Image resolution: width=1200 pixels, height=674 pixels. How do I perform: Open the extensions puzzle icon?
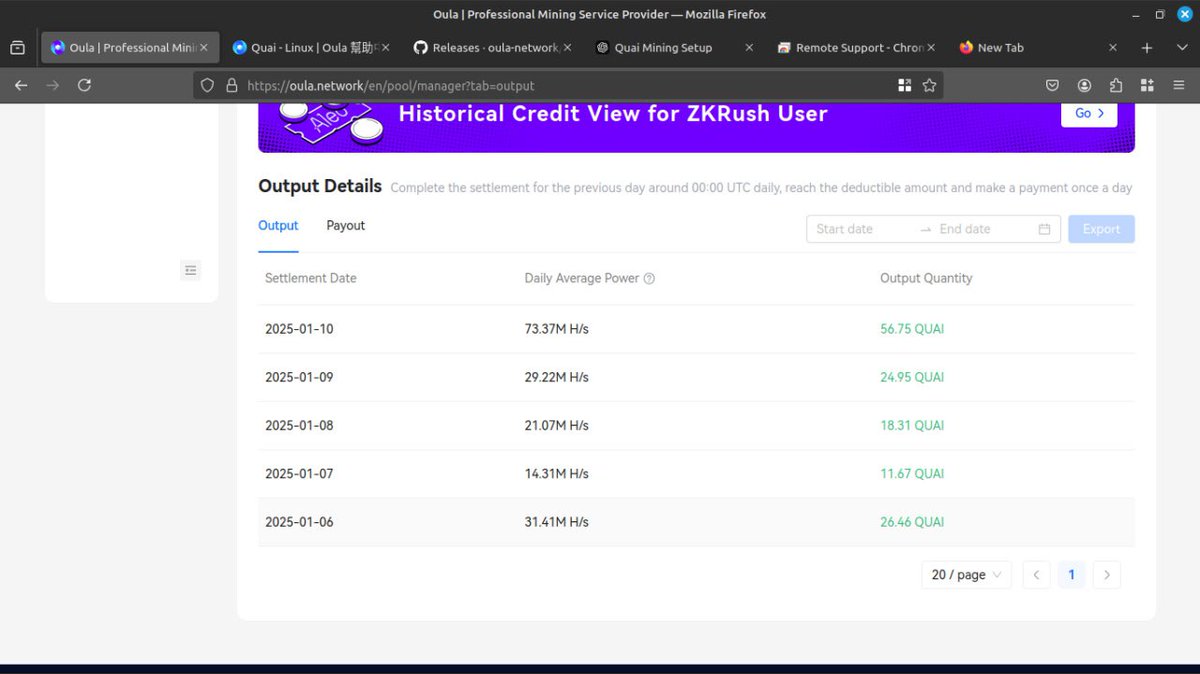tap(1116, 86)
